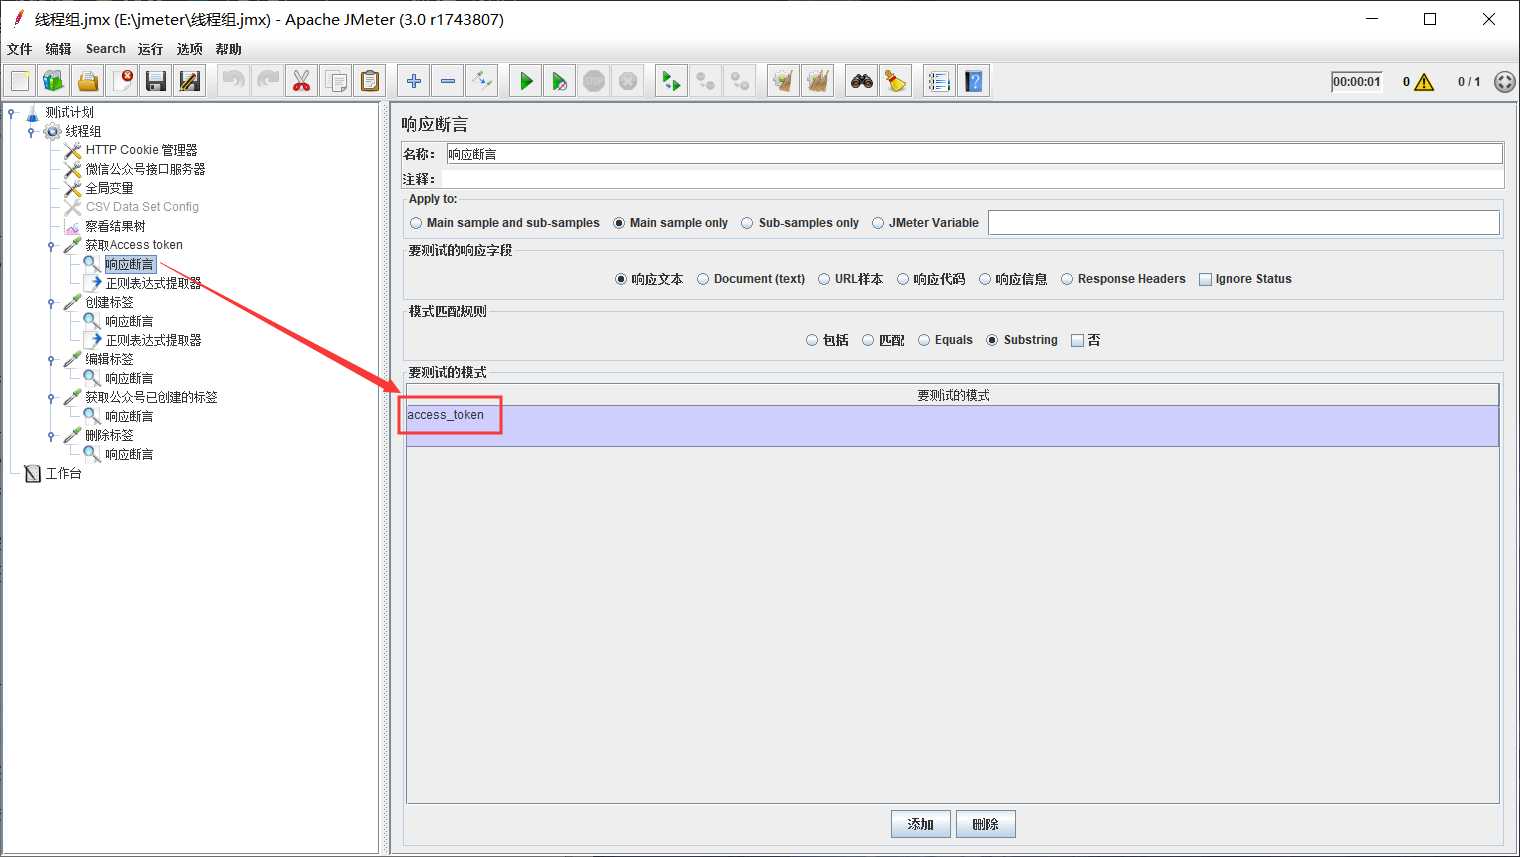Open the 选项 menu
1520x857 pixels.
189,49
